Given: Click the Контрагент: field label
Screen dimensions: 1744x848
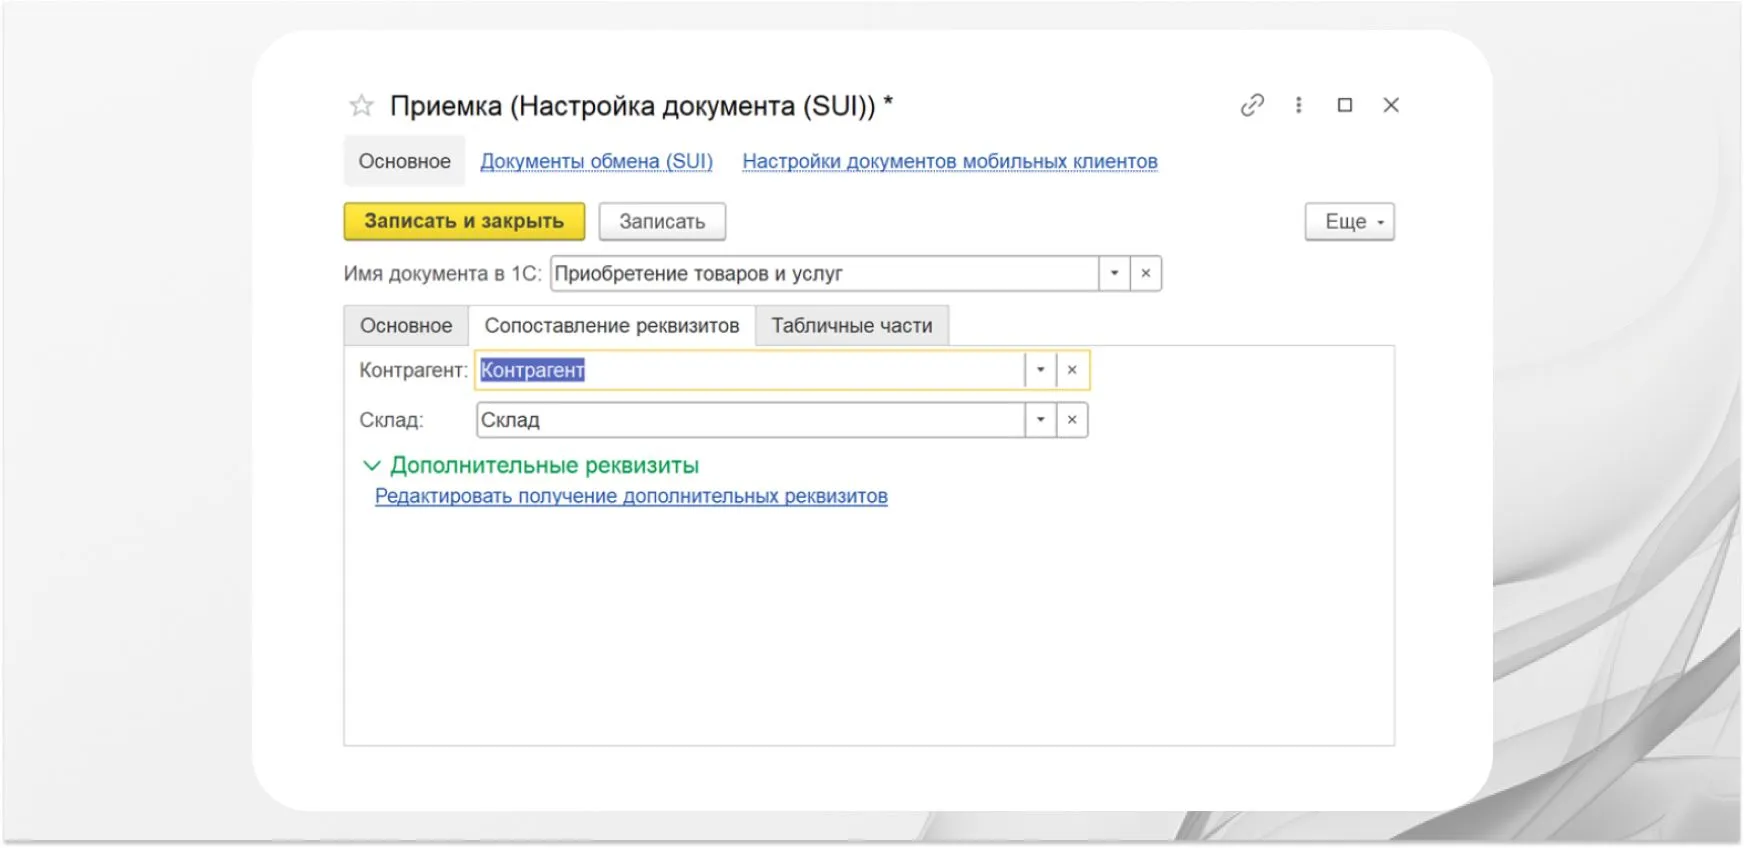Looking at the screenshot, I should click(x=413, y=370).
